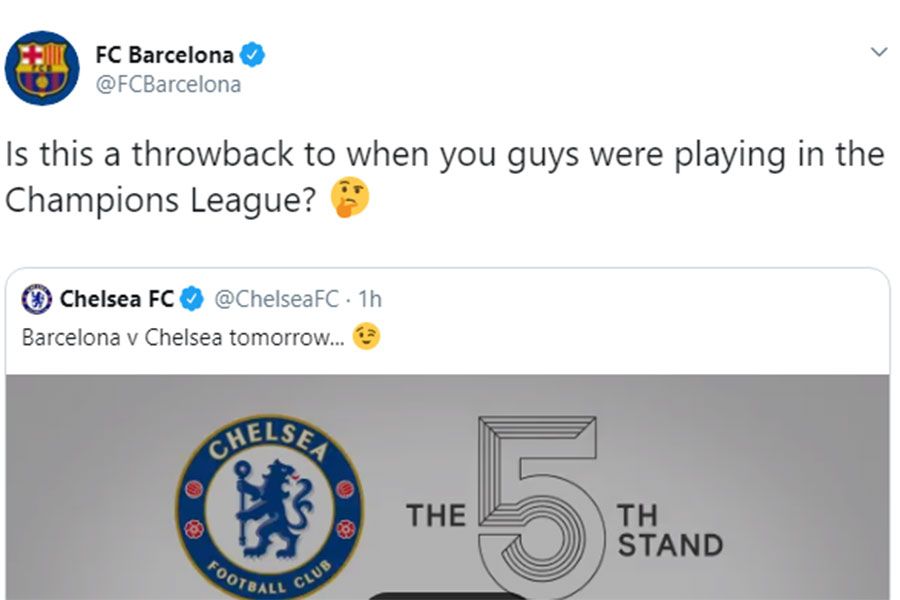900x600 pixels.
Task: Click the thinking face emoji
Action: coord(350,198)
